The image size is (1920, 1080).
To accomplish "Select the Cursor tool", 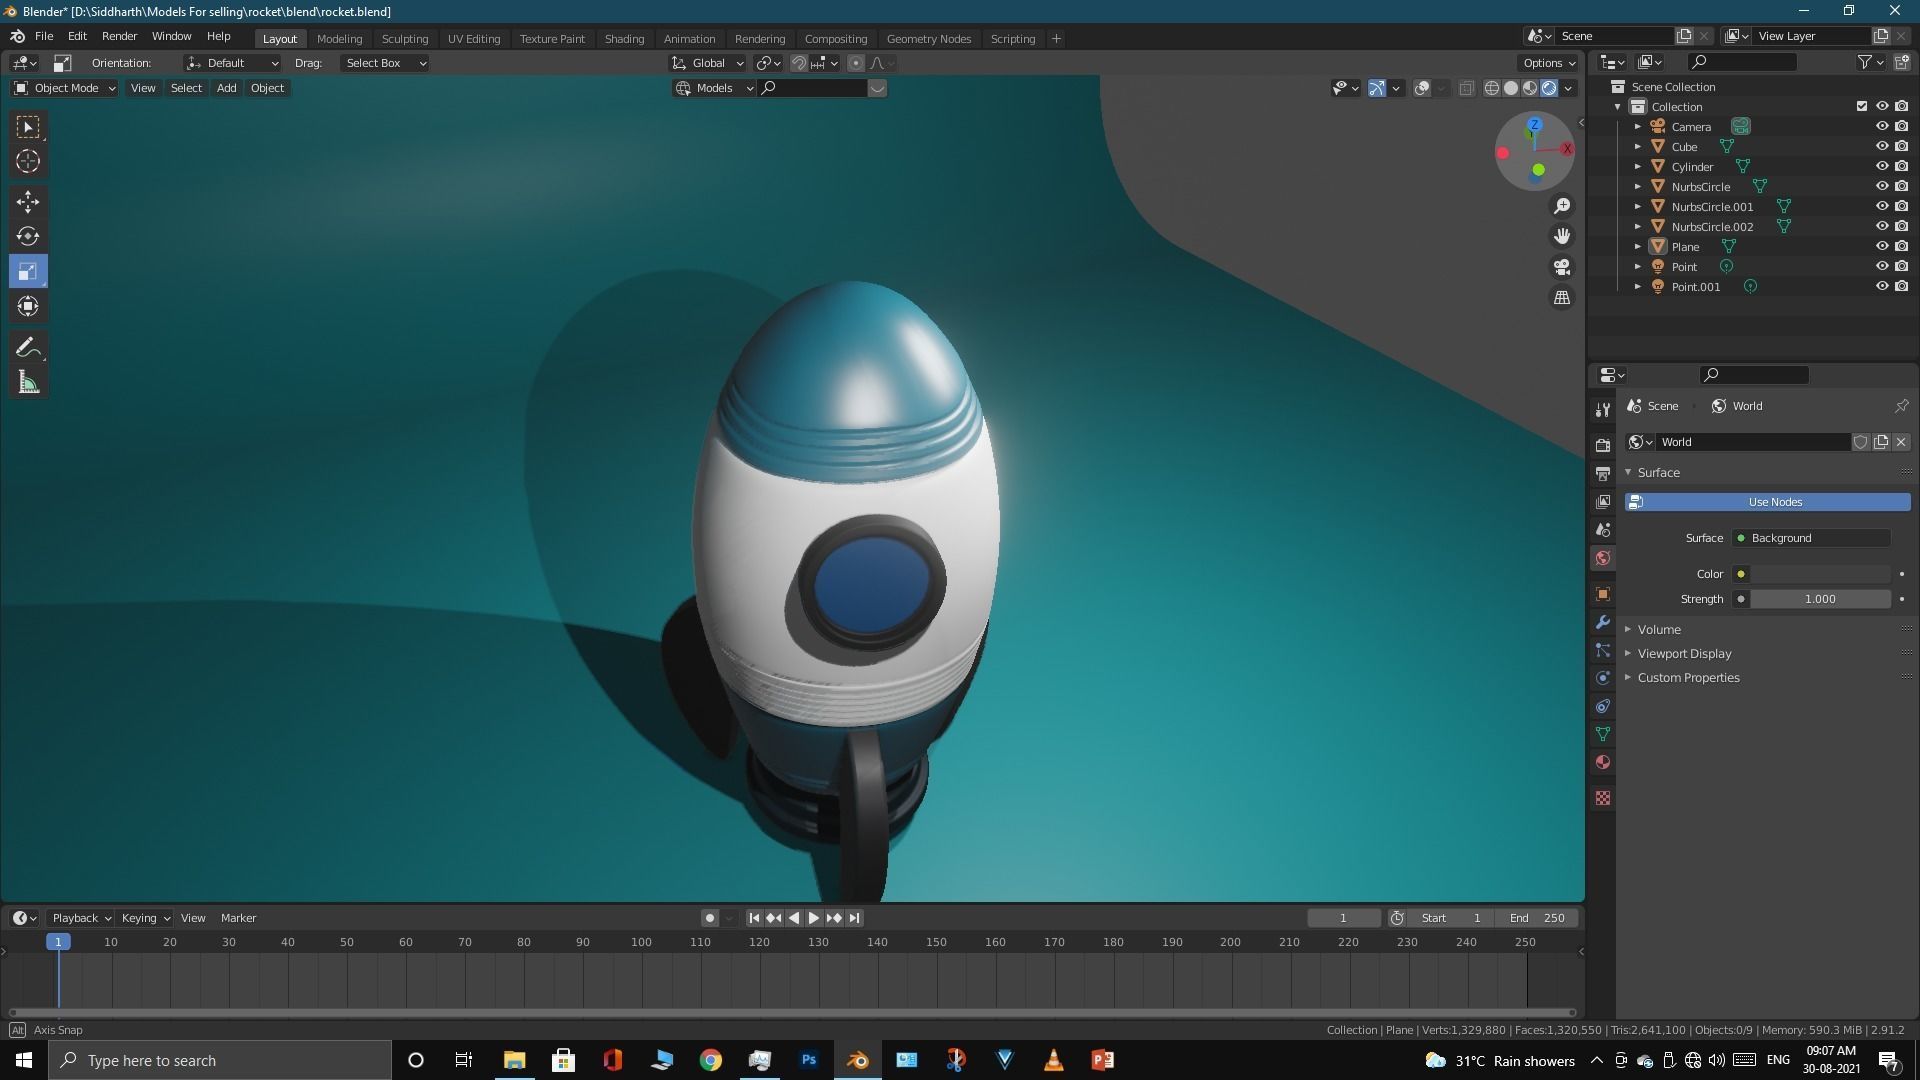I will coord(28,162).
